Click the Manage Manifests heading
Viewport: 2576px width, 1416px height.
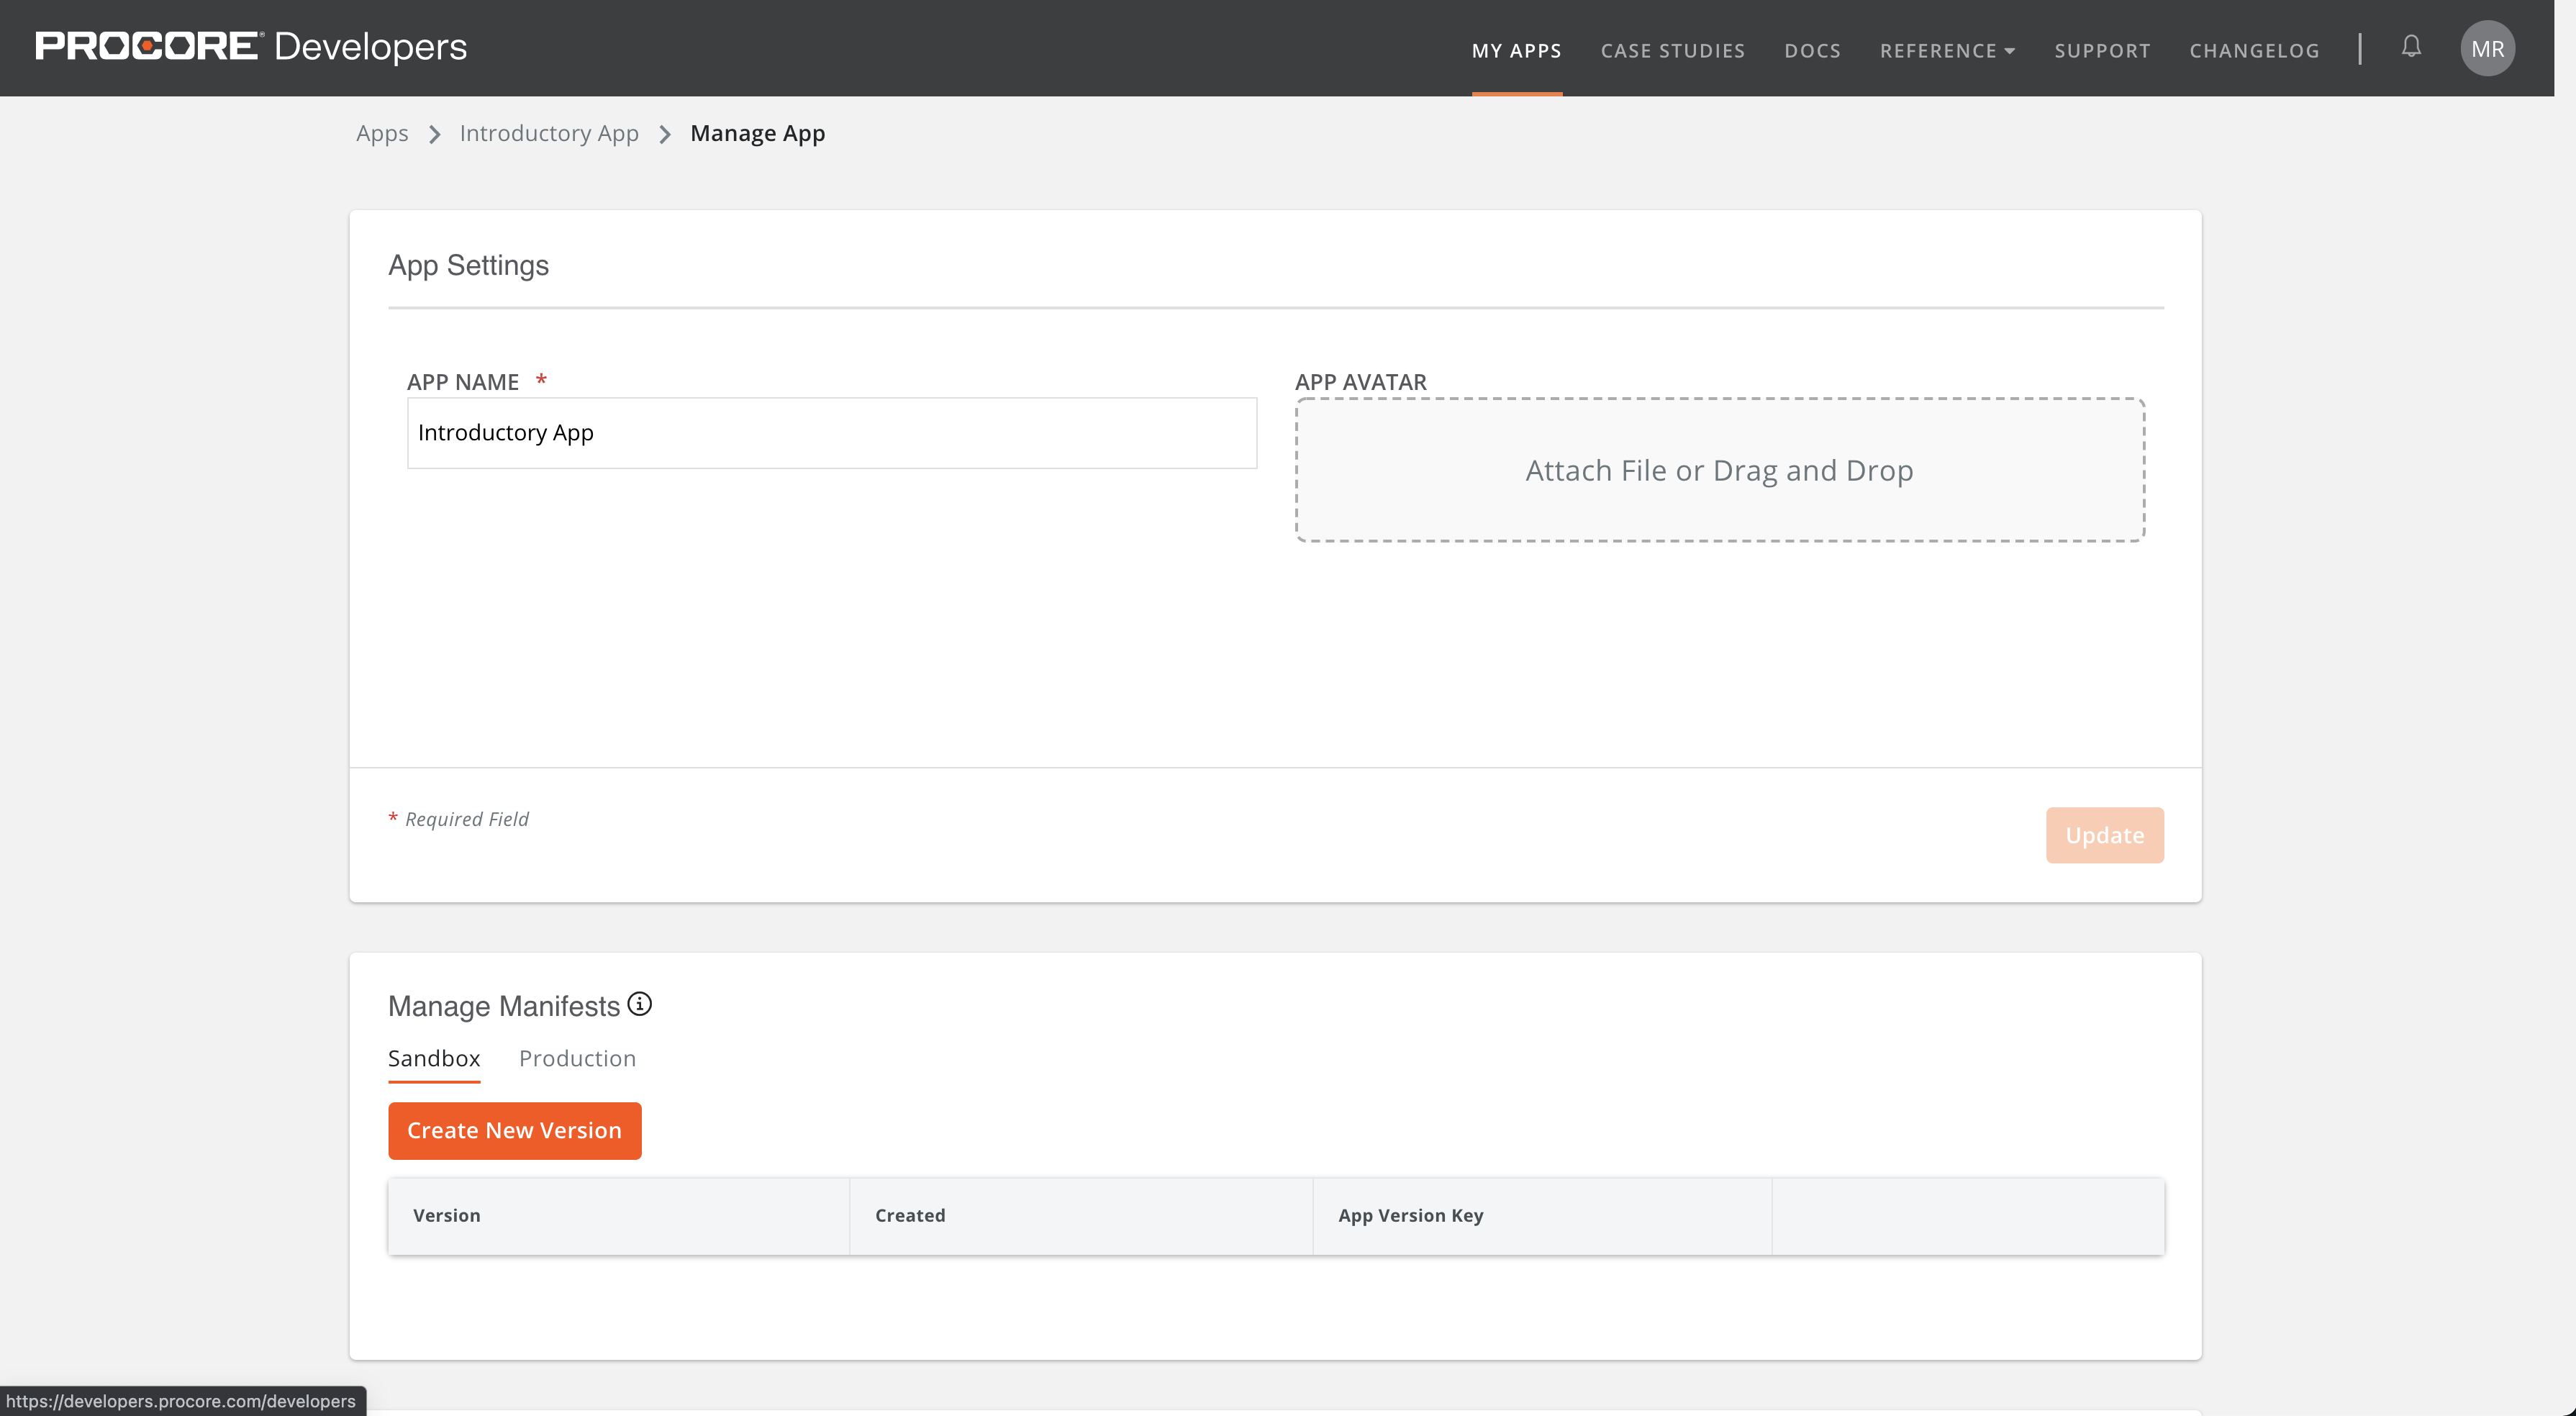pos(504,1006)
